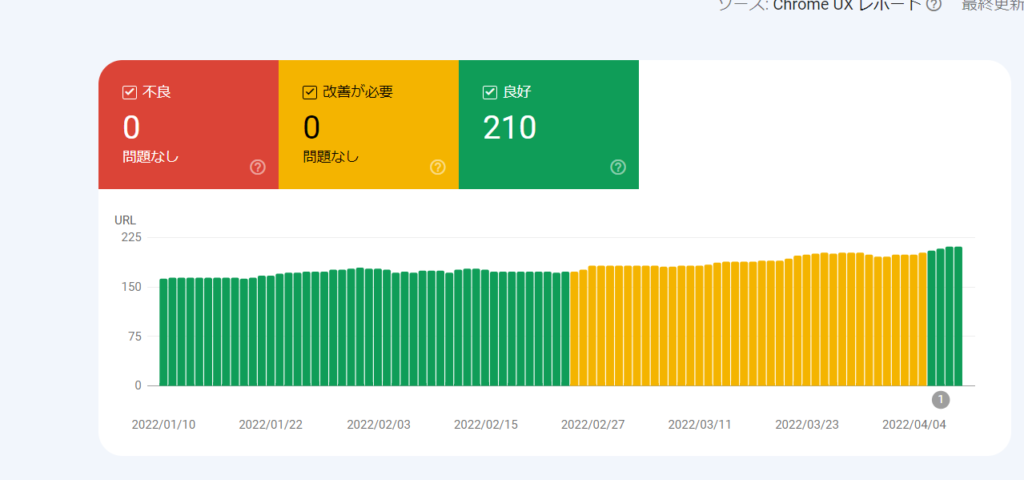This screenshot has width=1024, height=480.
Task: Click the URL axis title
Action: click(x=125, y=220)
